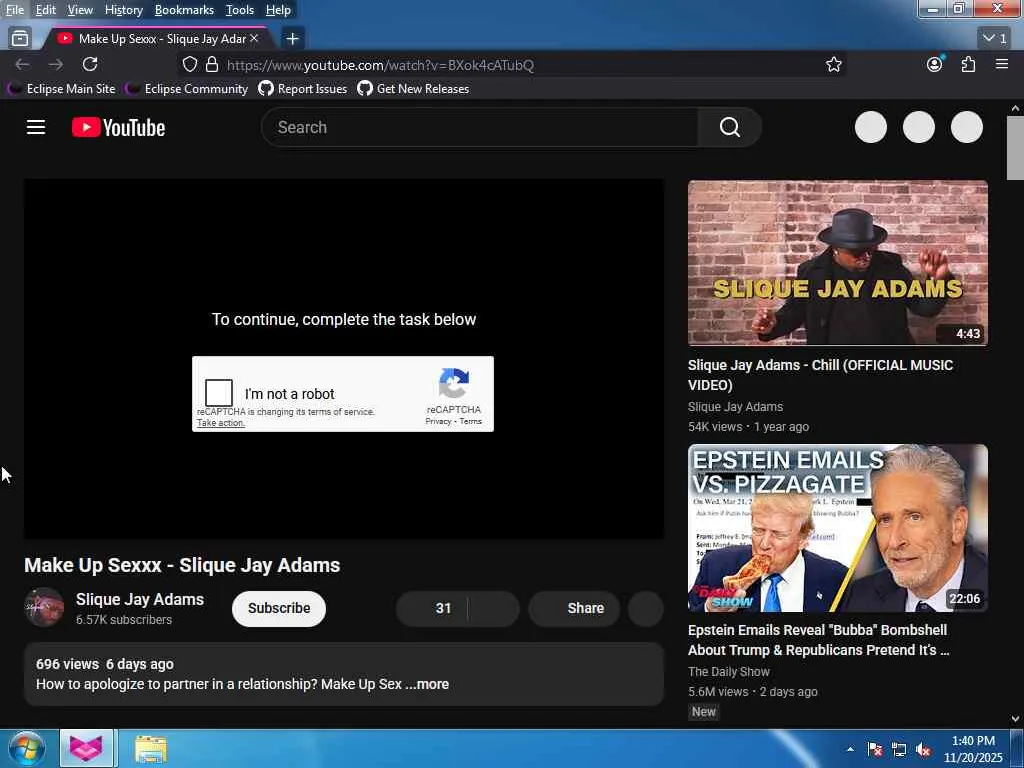Open Epstein Emails vs Pizzagate thumbnail

(x=837, y=528)
